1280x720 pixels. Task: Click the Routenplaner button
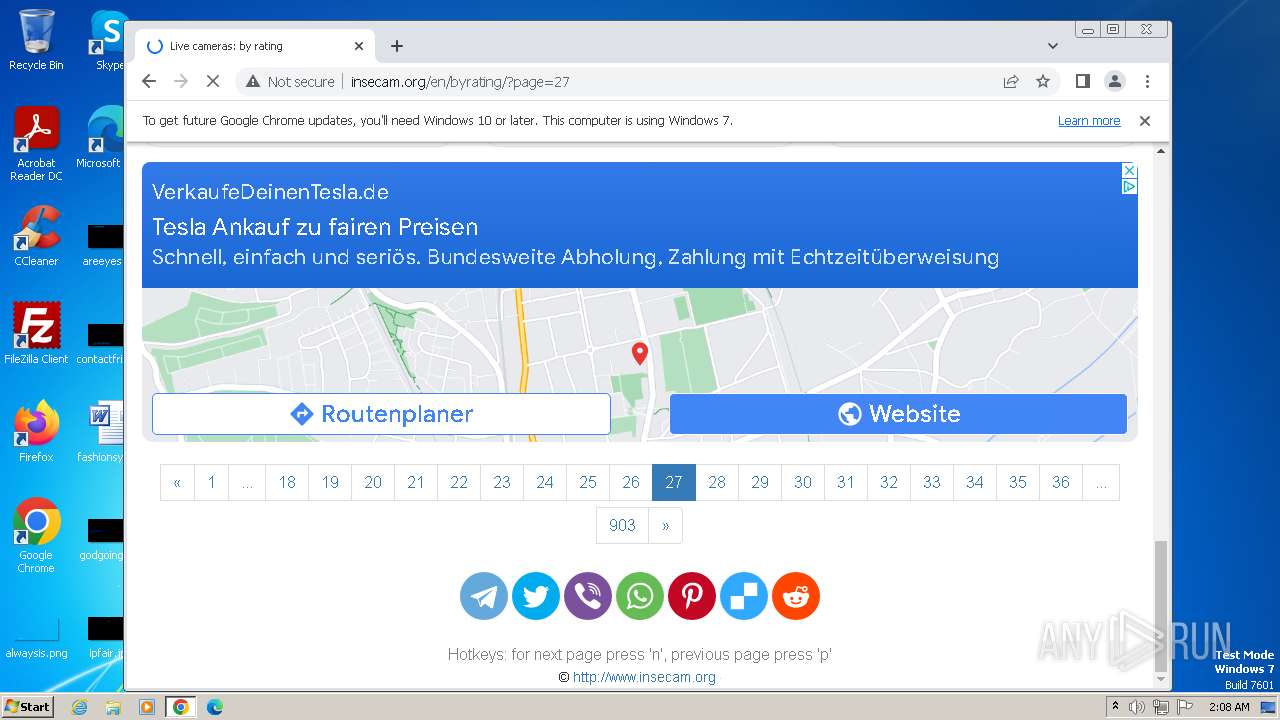(x=381, y=414)
